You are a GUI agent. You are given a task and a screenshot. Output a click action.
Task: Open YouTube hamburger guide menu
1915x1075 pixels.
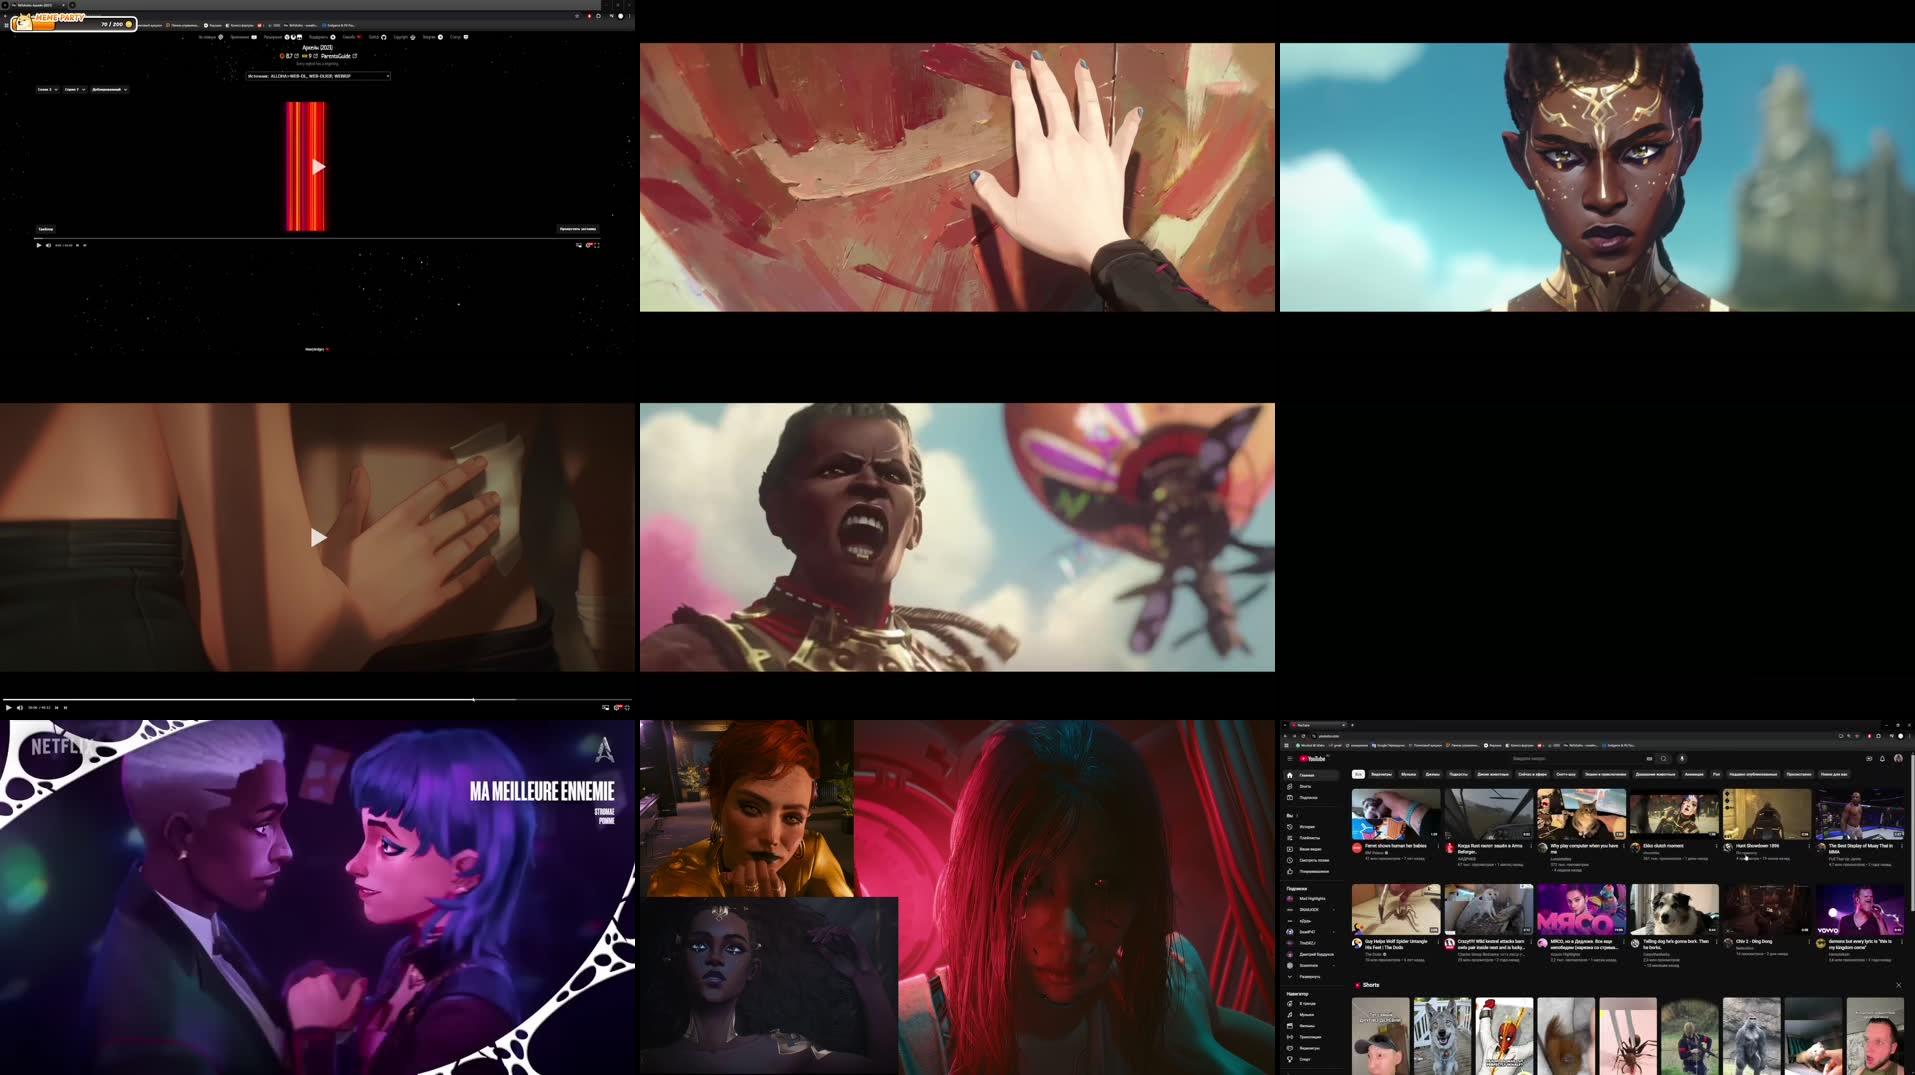pos(1290,759)
